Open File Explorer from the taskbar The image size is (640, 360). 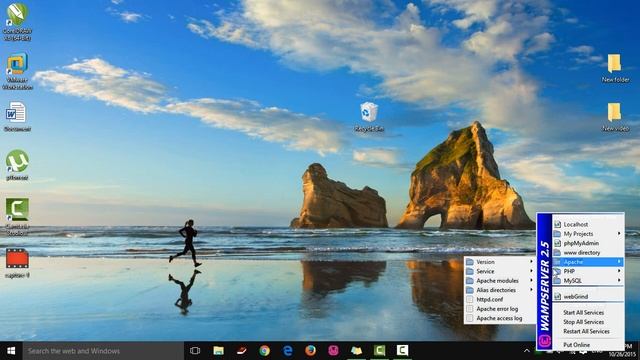[x=218, y=351]
